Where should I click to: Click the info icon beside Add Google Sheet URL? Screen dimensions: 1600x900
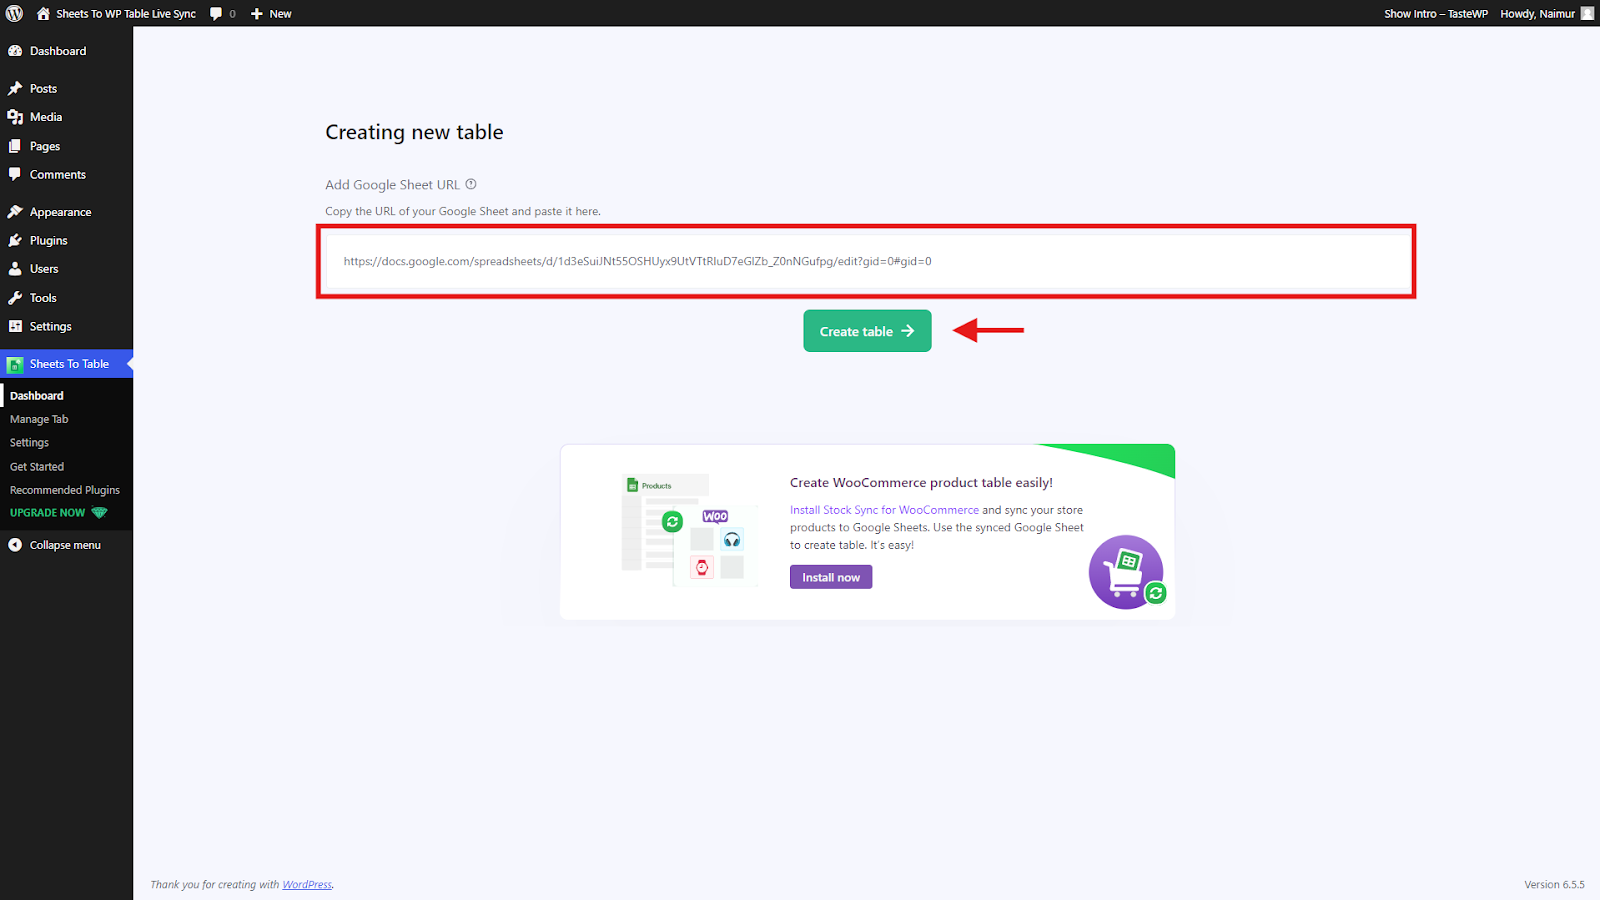point(471,184)
